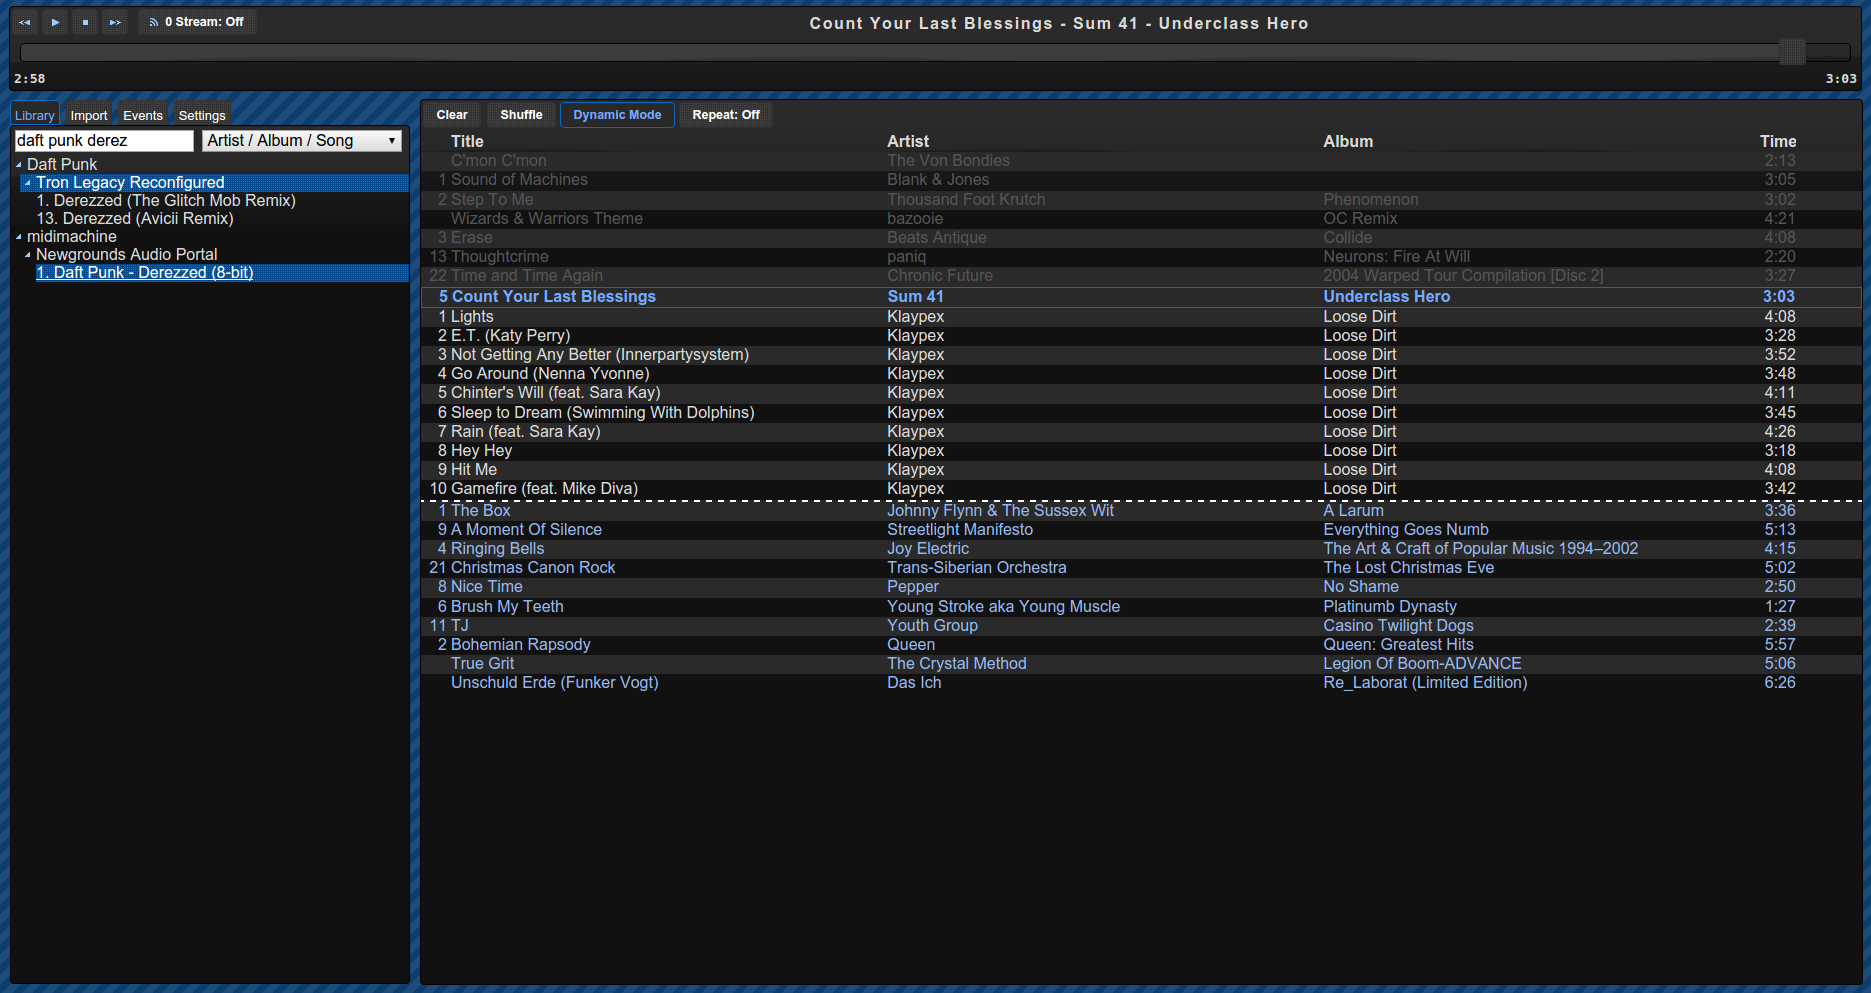
Task: Click the previous track button
Action: tap(25, 22)
